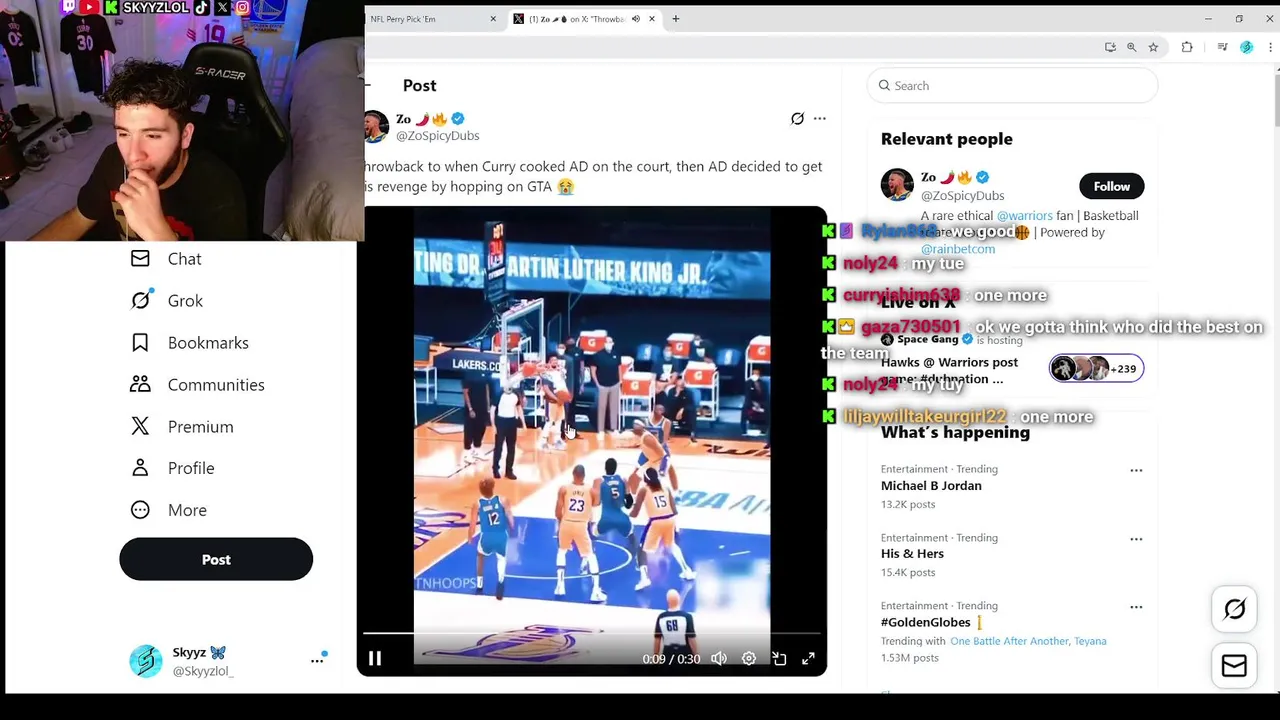
Task: Click the install app icon in address bar
Action: 1110,47
